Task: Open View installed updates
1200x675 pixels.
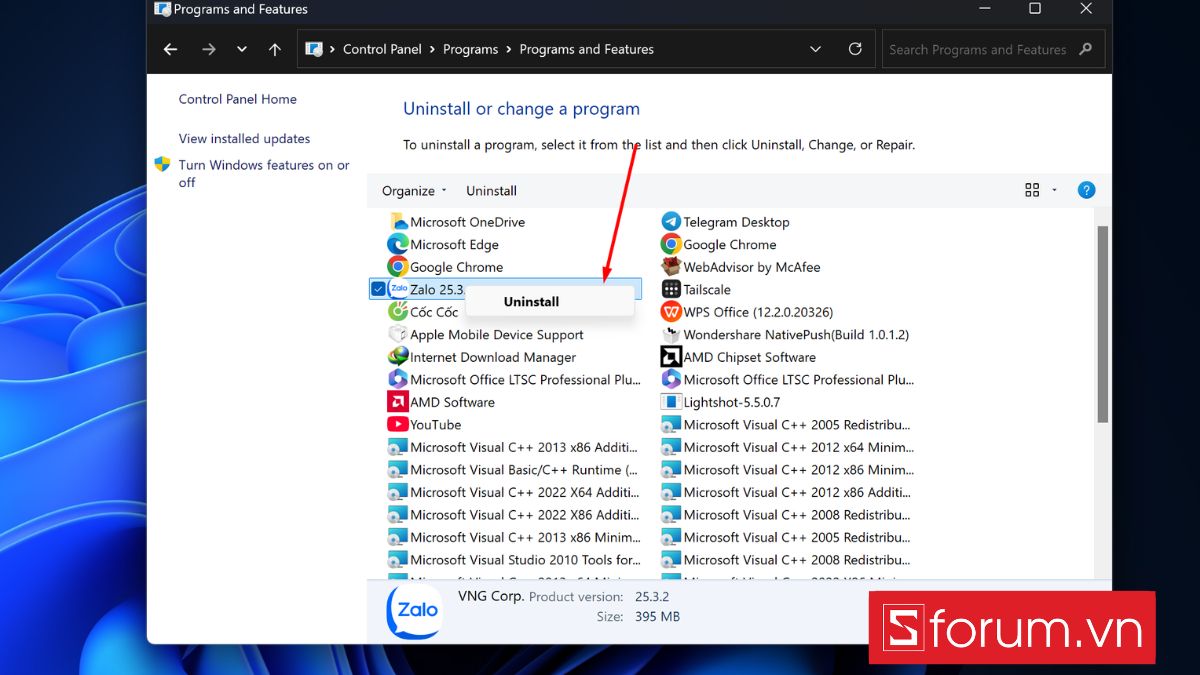Action: pyautogui.click(x=244, y=139)
